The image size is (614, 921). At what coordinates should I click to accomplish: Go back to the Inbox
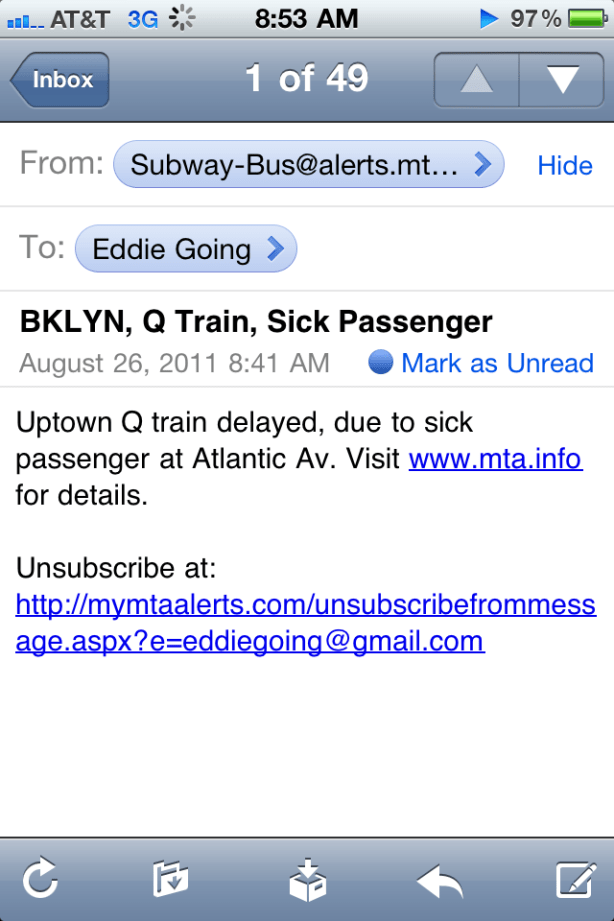click(60, 80)
